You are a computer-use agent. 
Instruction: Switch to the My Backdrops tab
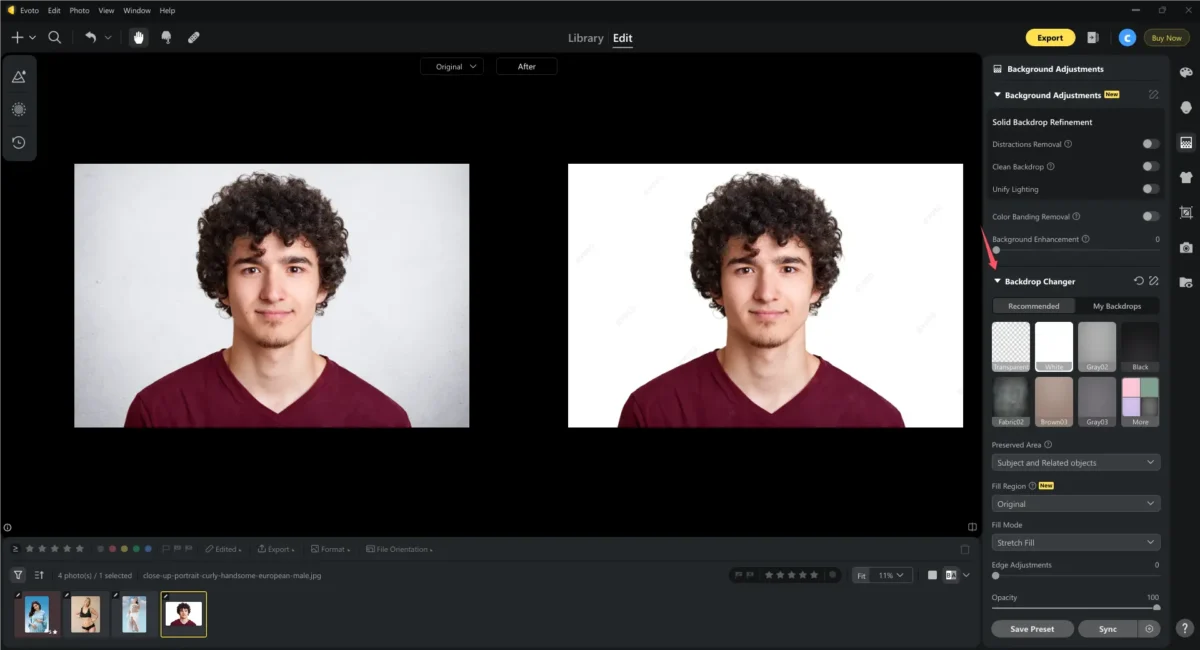click(x=1117, y=306)
